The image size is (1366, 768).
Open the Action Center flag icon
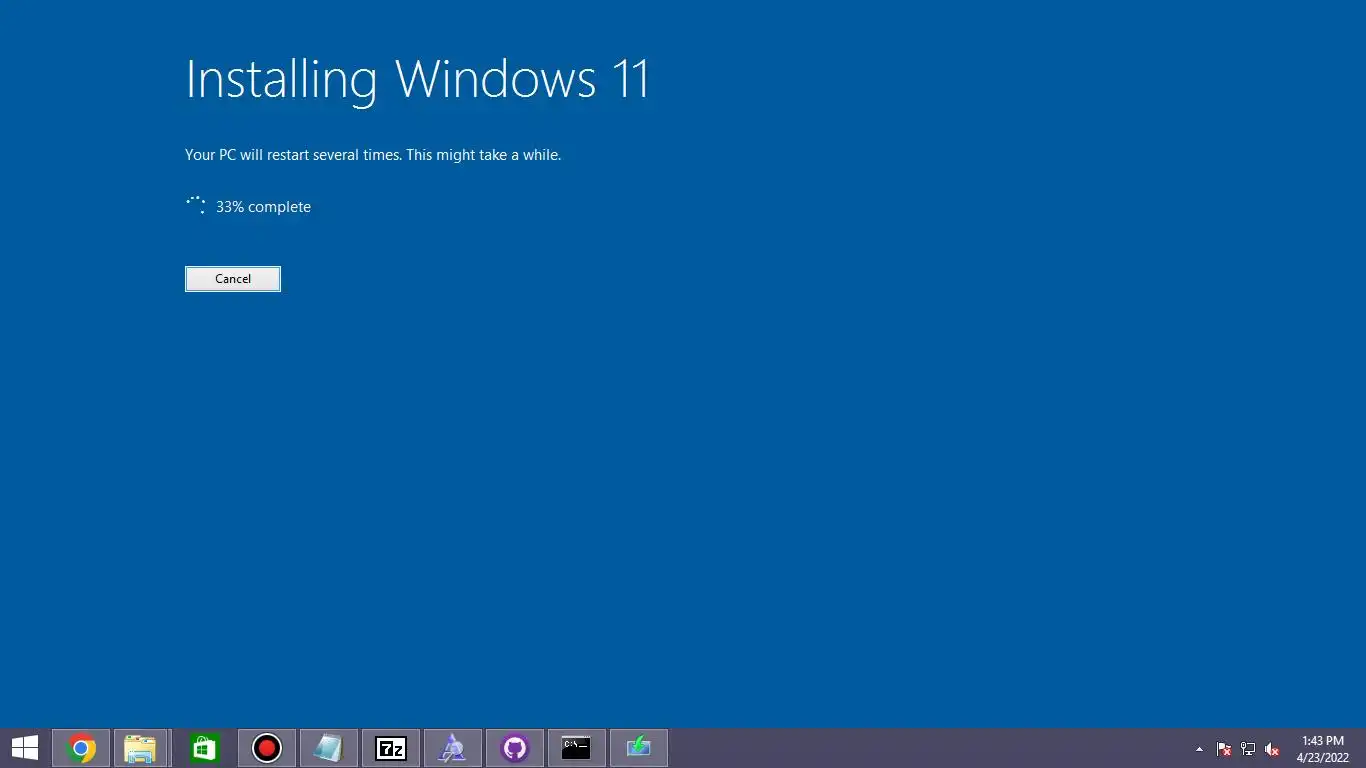pos(1223,749)
